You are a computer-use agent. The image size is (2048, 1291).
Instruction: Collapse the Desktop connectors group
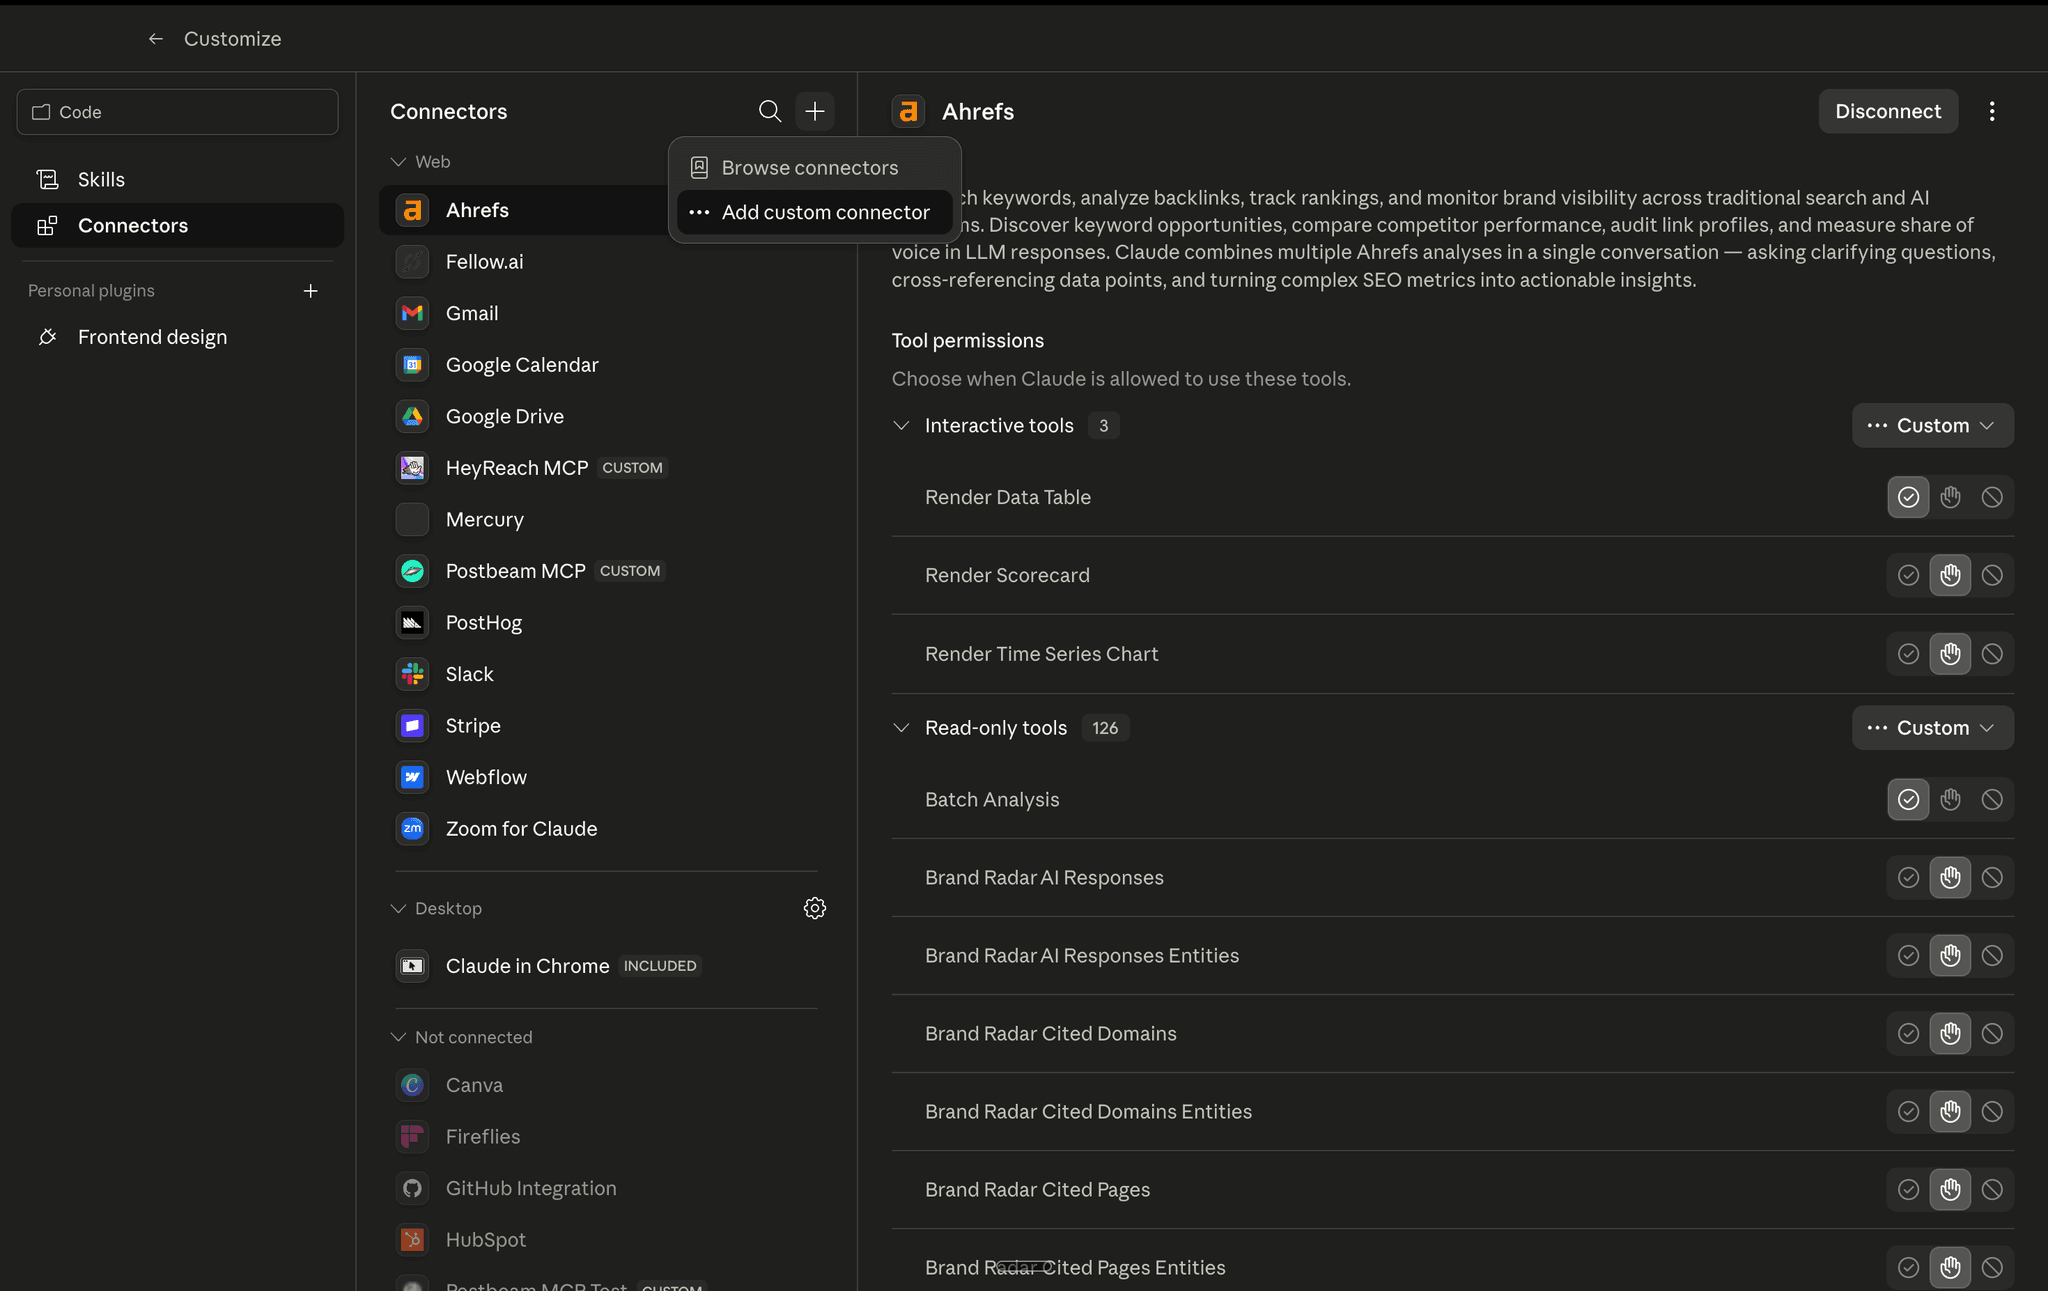coord(398,908)
